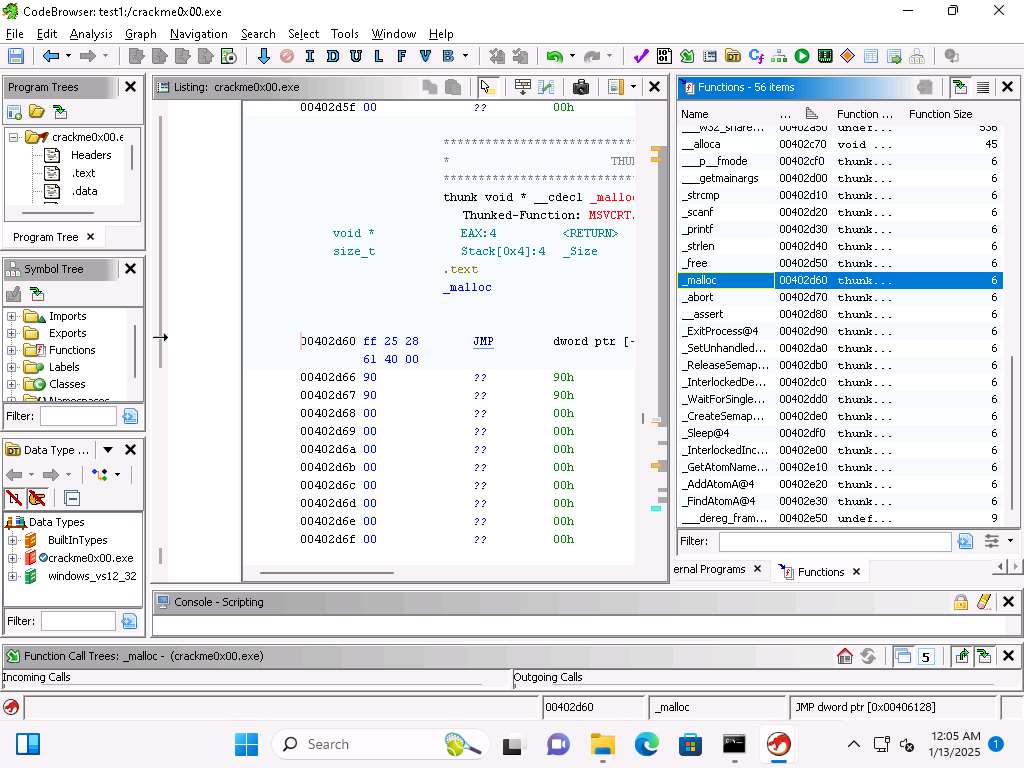Open the Analysis menu
Screen dimensions: 1024x768
point(91,34)
